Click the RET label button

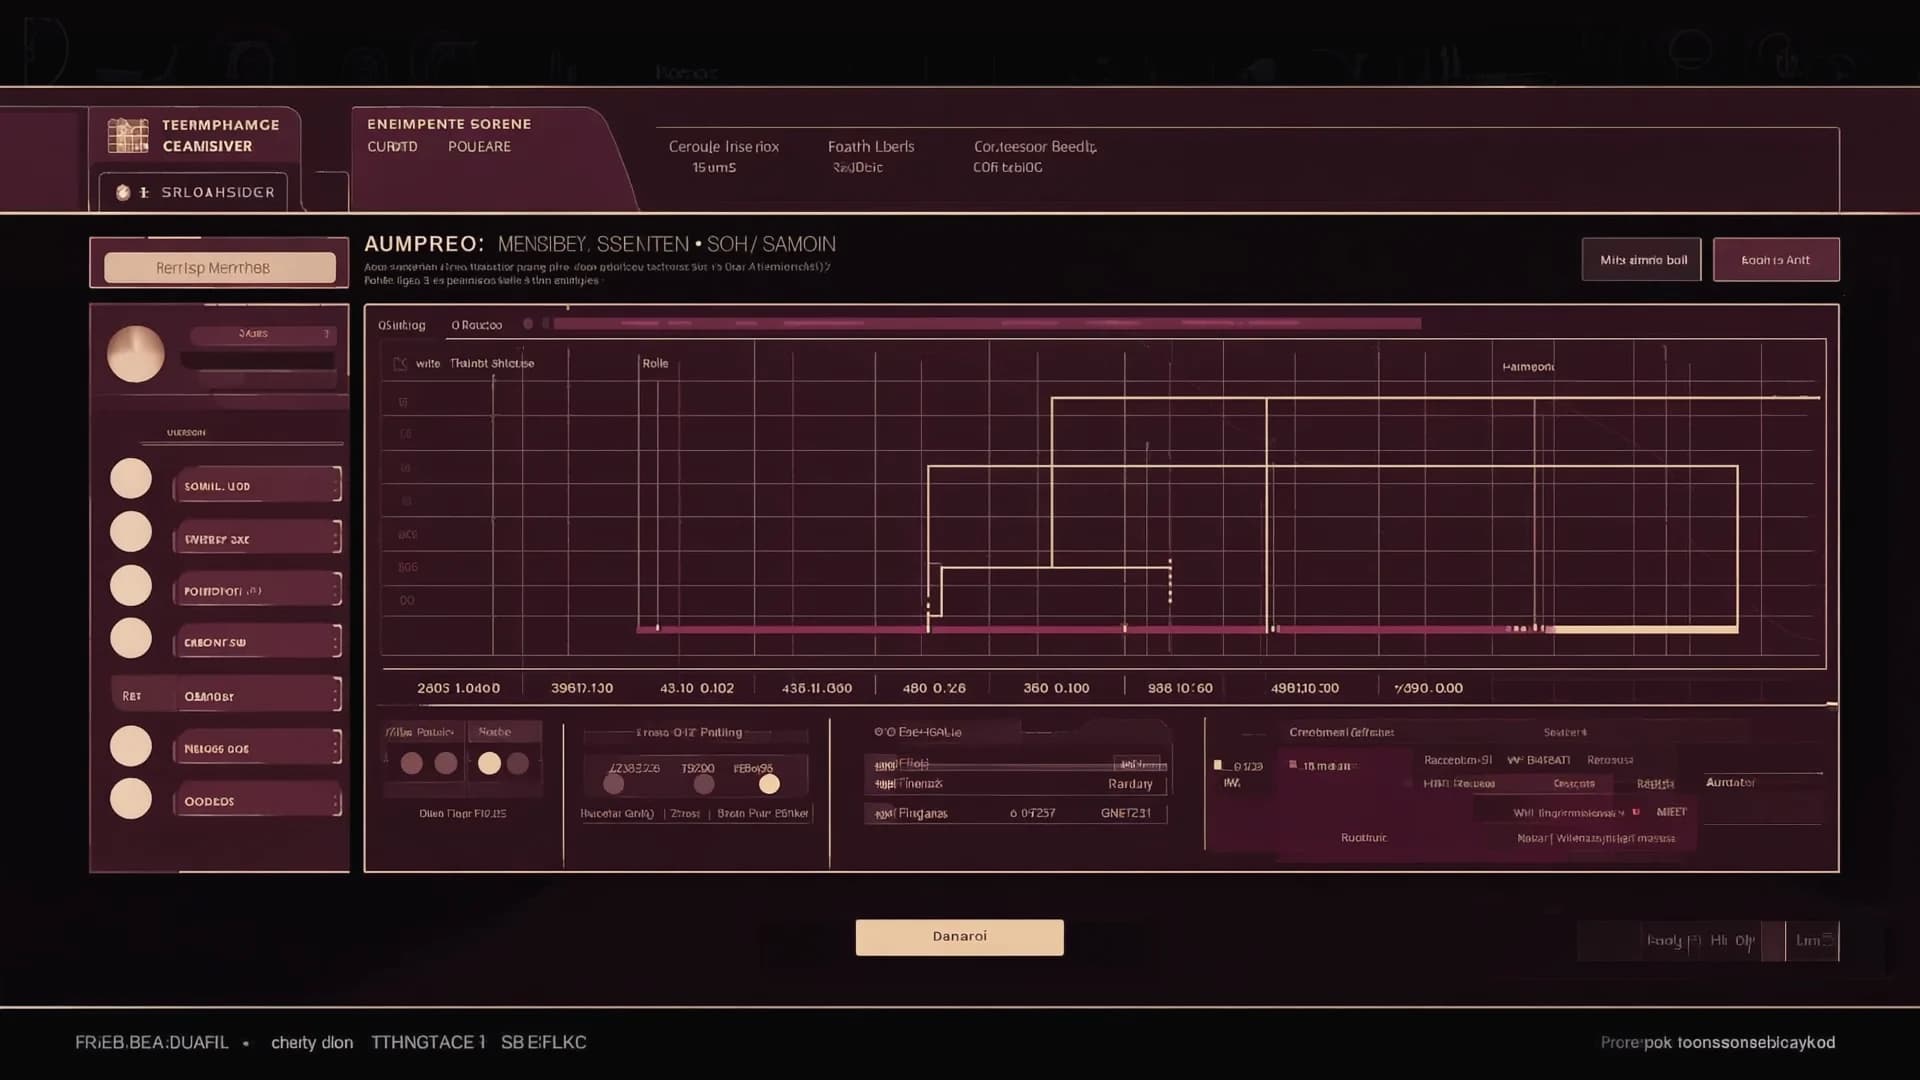point(132,696)
